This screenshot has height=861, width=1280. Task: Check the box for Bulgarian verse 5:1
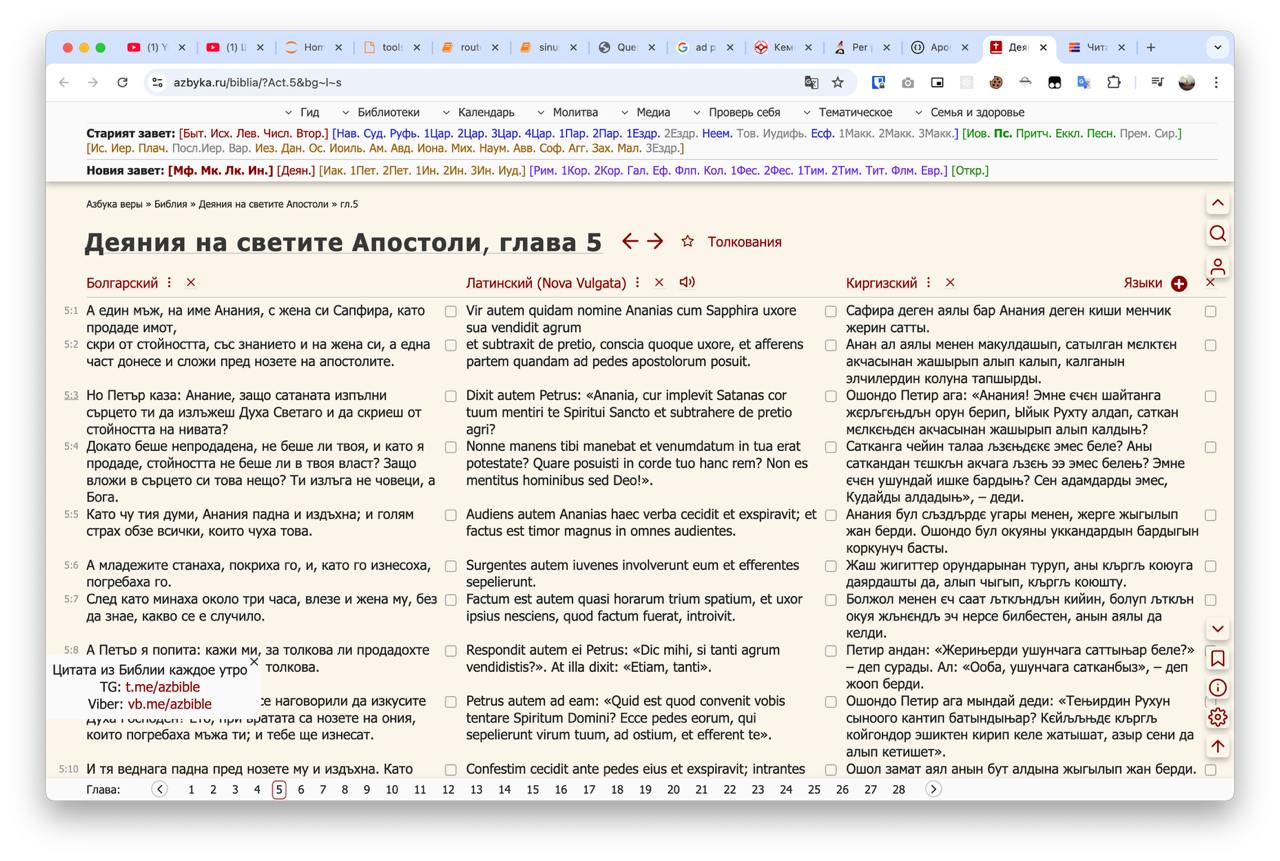point(451,312)
